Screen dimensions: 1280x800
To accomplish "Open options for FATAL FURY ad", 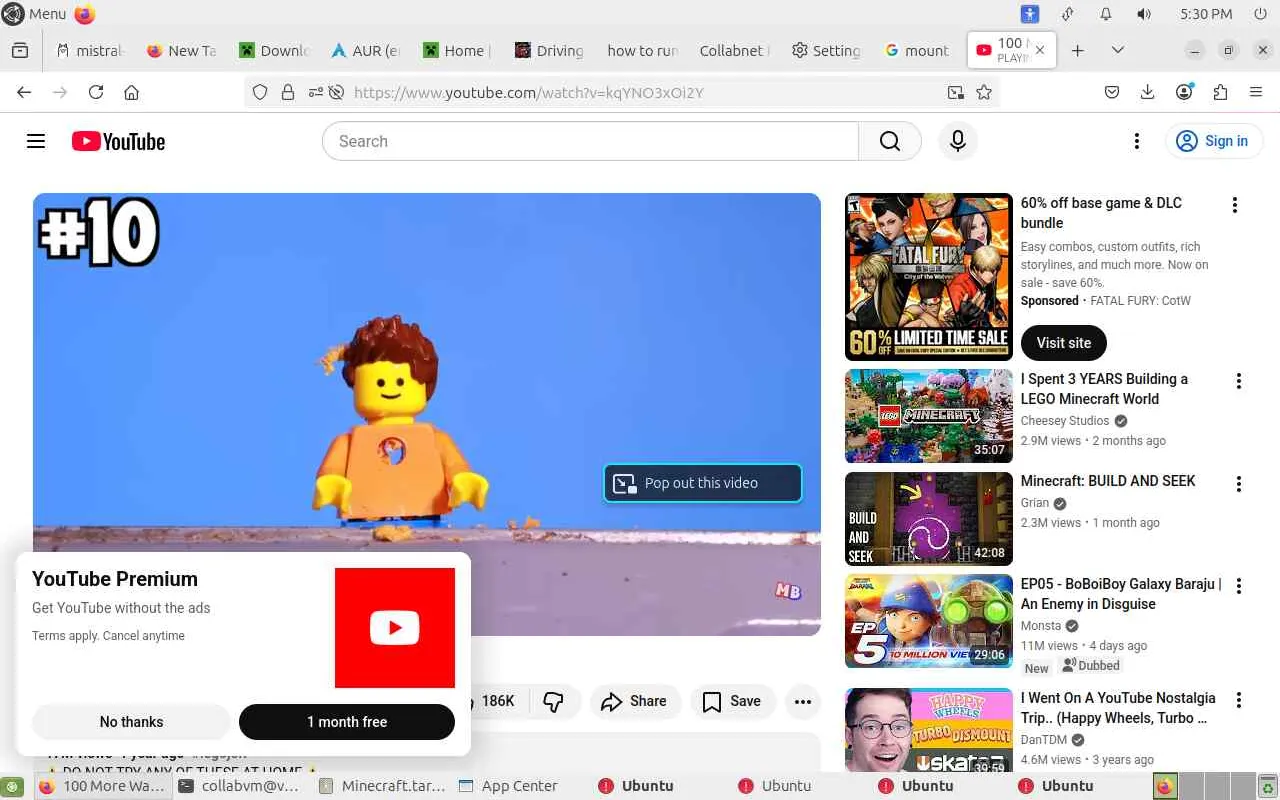I will click(x=1235, y=205).
